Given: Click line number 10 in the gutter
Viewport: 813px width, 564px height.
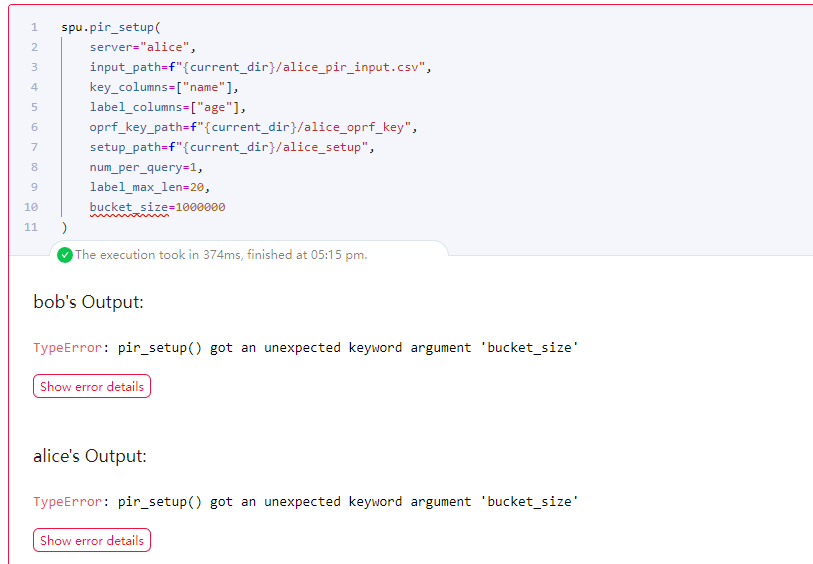Looking at the screenshot, I should click(x=31, y=207).
